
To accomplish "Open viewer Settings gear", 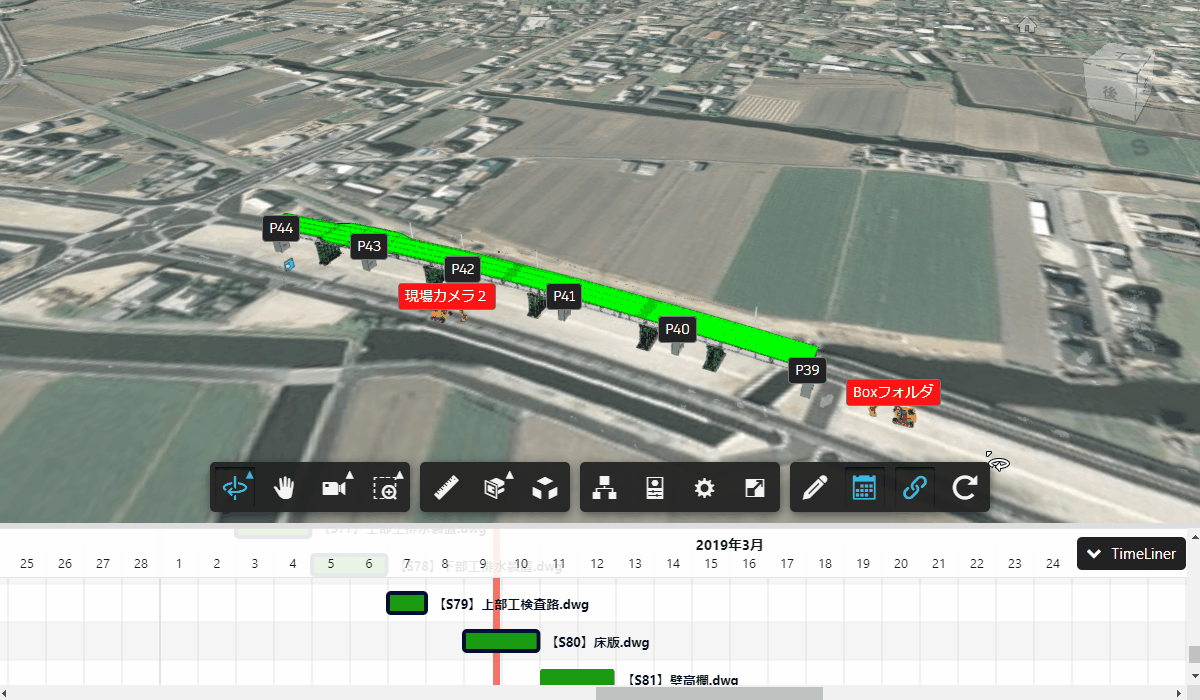I will (705, 487).
